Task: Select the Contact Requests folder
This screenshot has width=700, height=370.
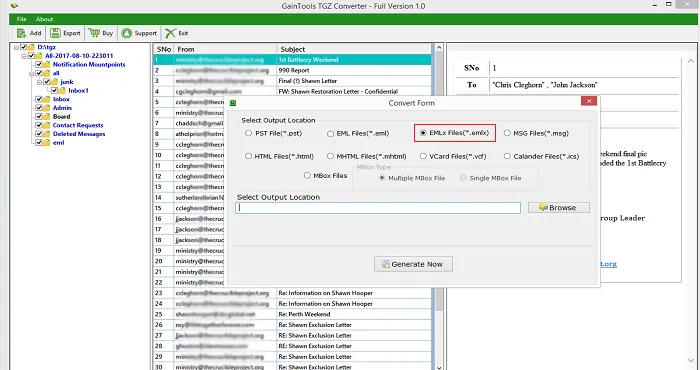Action: (78, 125)
